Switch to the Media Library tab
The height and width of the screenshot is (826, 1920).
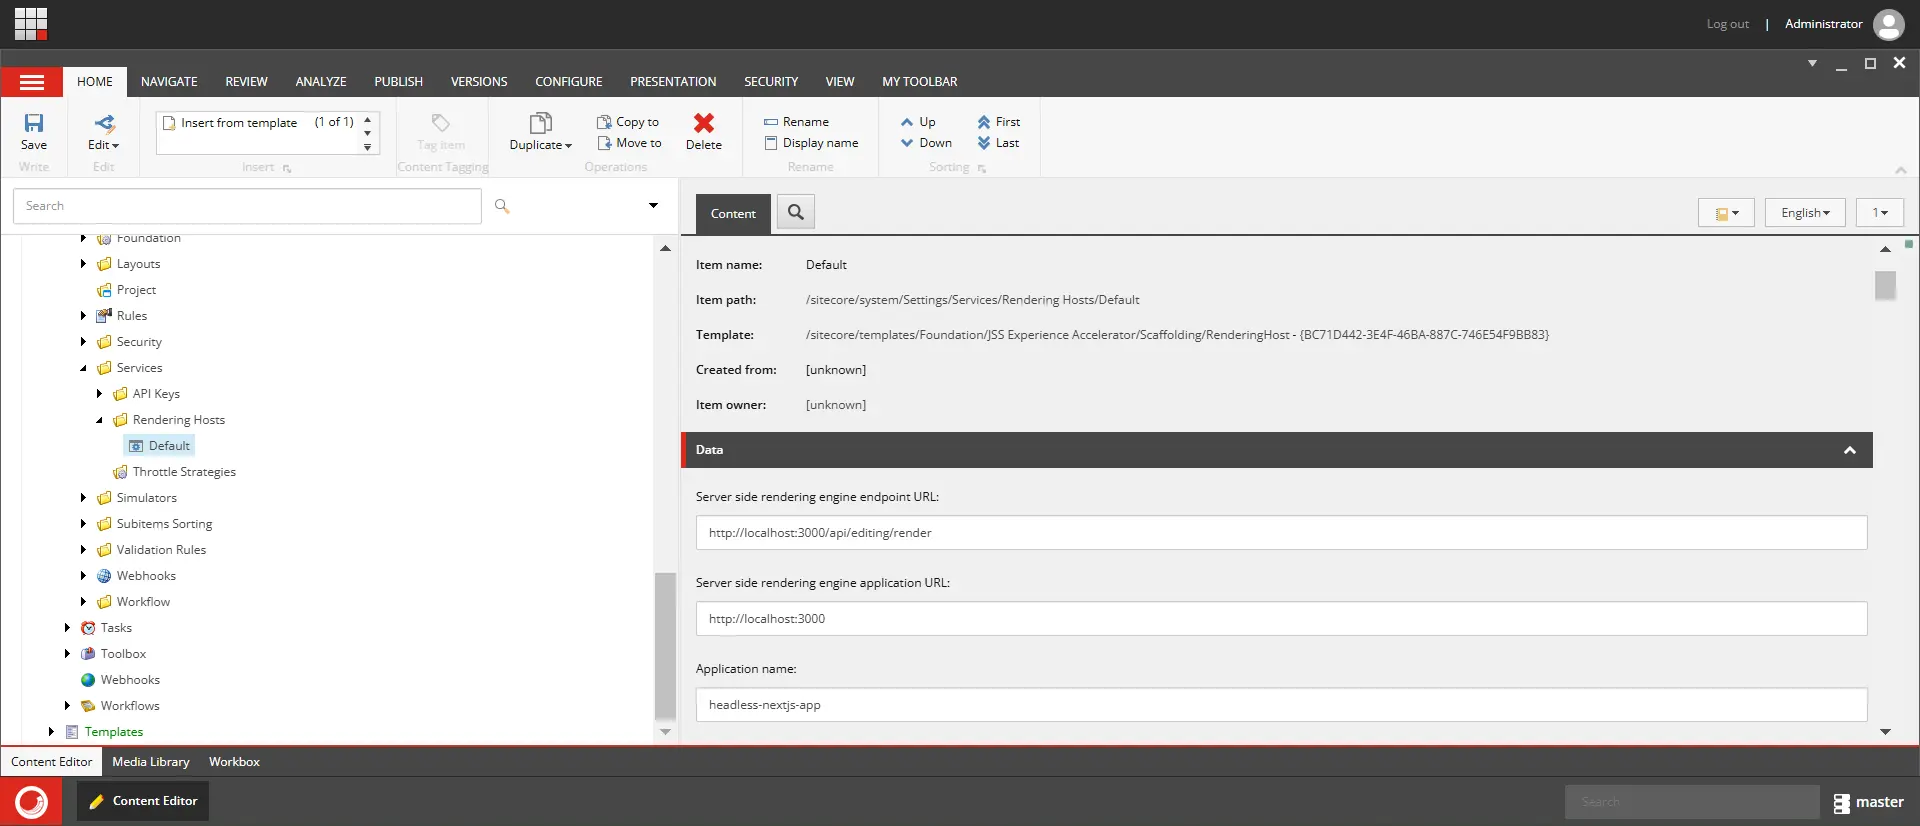[x=150, y=762]
